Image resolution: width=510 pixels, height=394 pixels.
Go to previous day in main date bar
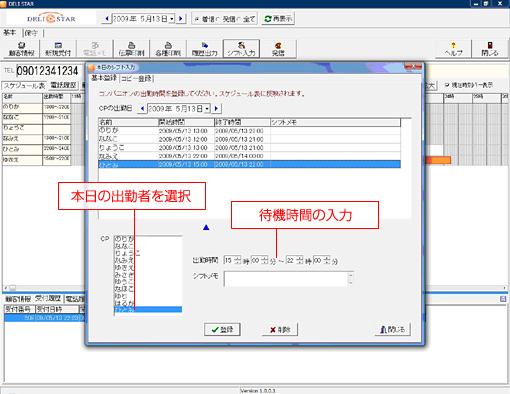click(x=107, y=19)
